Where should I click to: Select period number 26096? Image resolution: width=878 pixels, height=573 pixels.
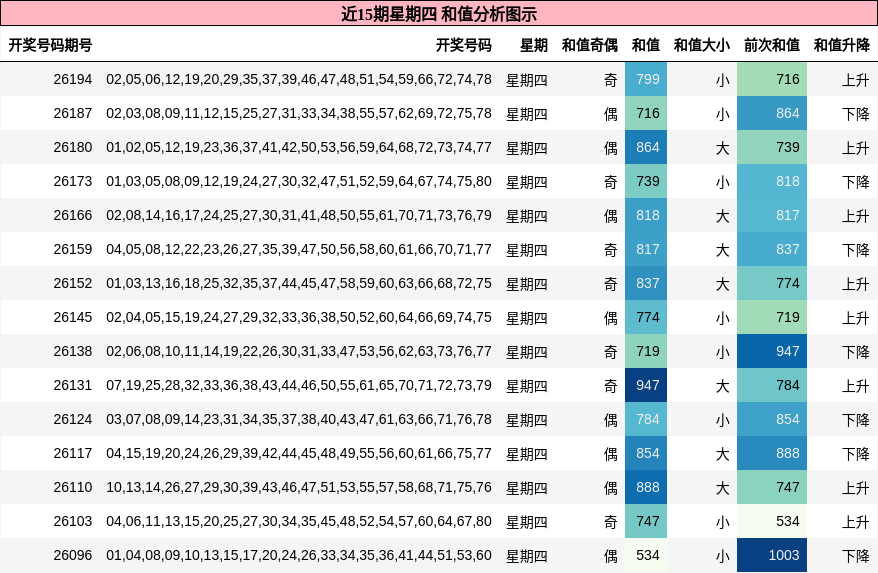(73, 555)
